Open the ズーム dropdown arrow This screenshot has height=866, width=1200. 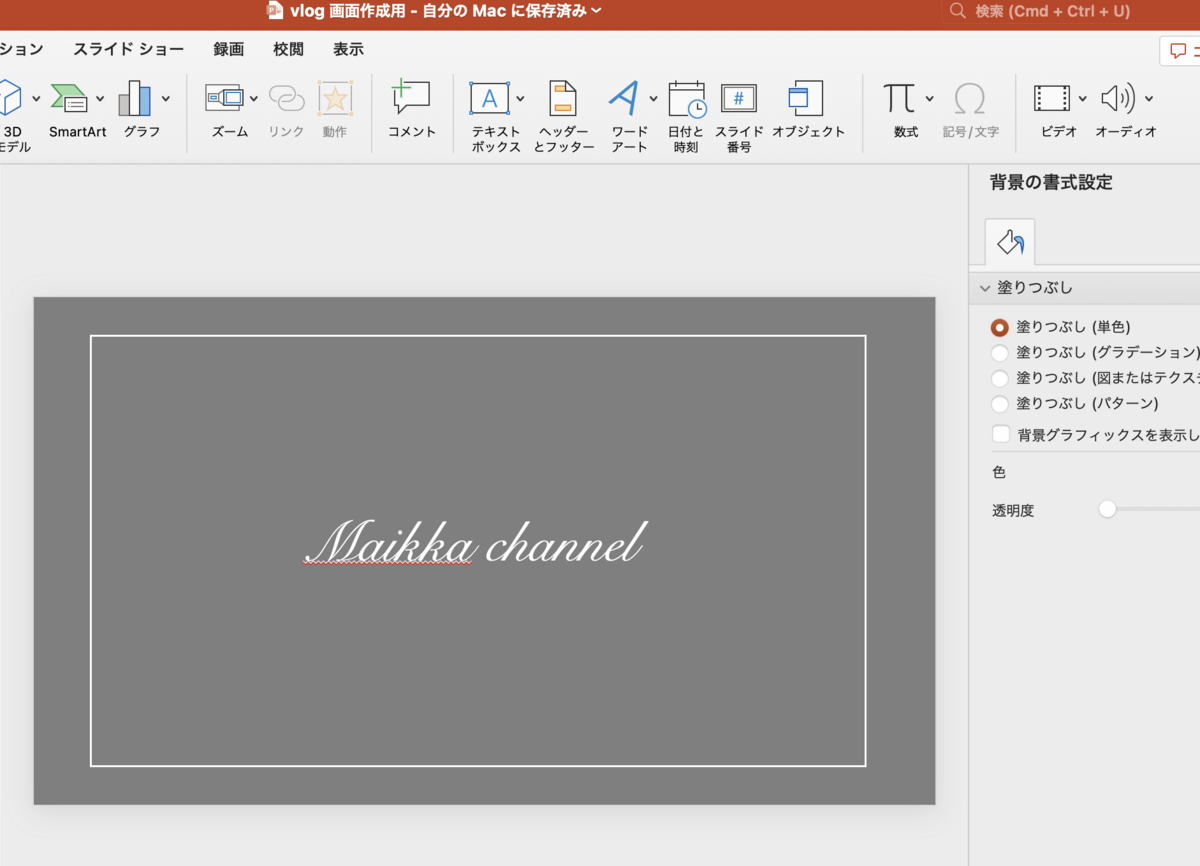click(x=254, y=98)
